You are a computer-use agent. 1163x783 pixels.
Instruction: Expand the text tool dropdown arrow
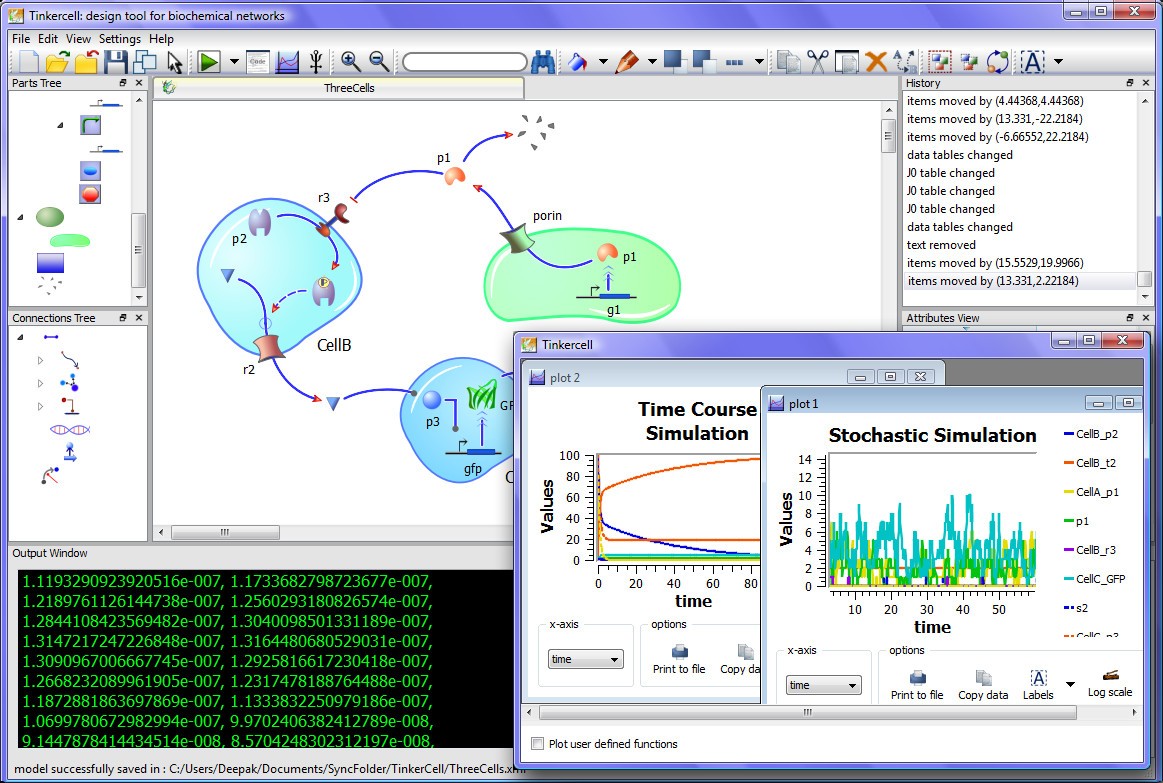[x=1058, y=61]
